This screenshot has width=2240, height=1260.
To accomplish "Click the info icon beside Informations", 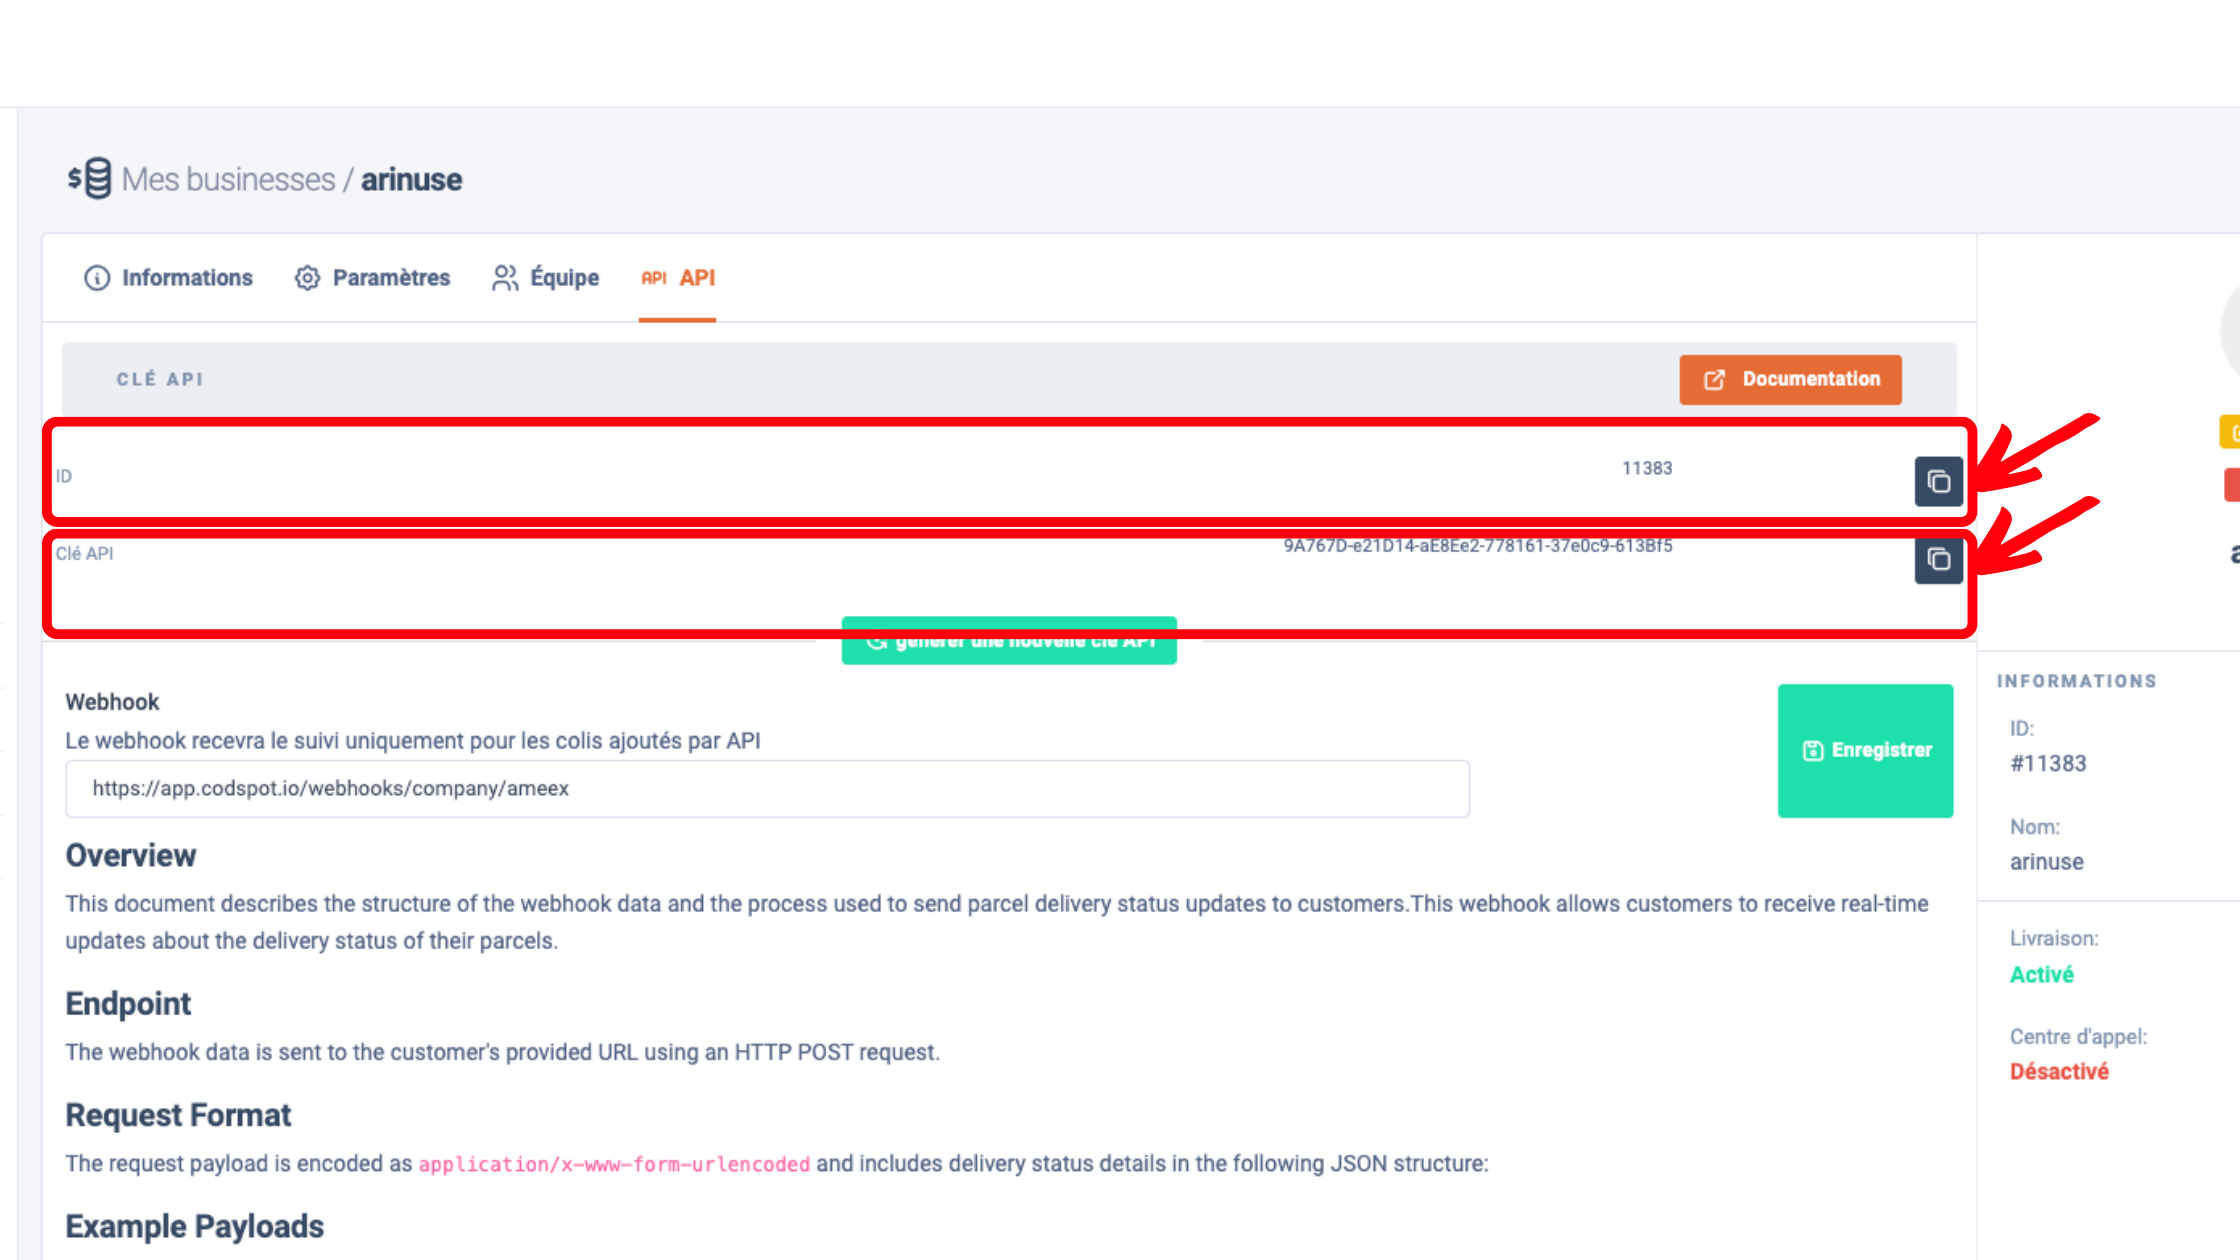I will pos(95,278).
